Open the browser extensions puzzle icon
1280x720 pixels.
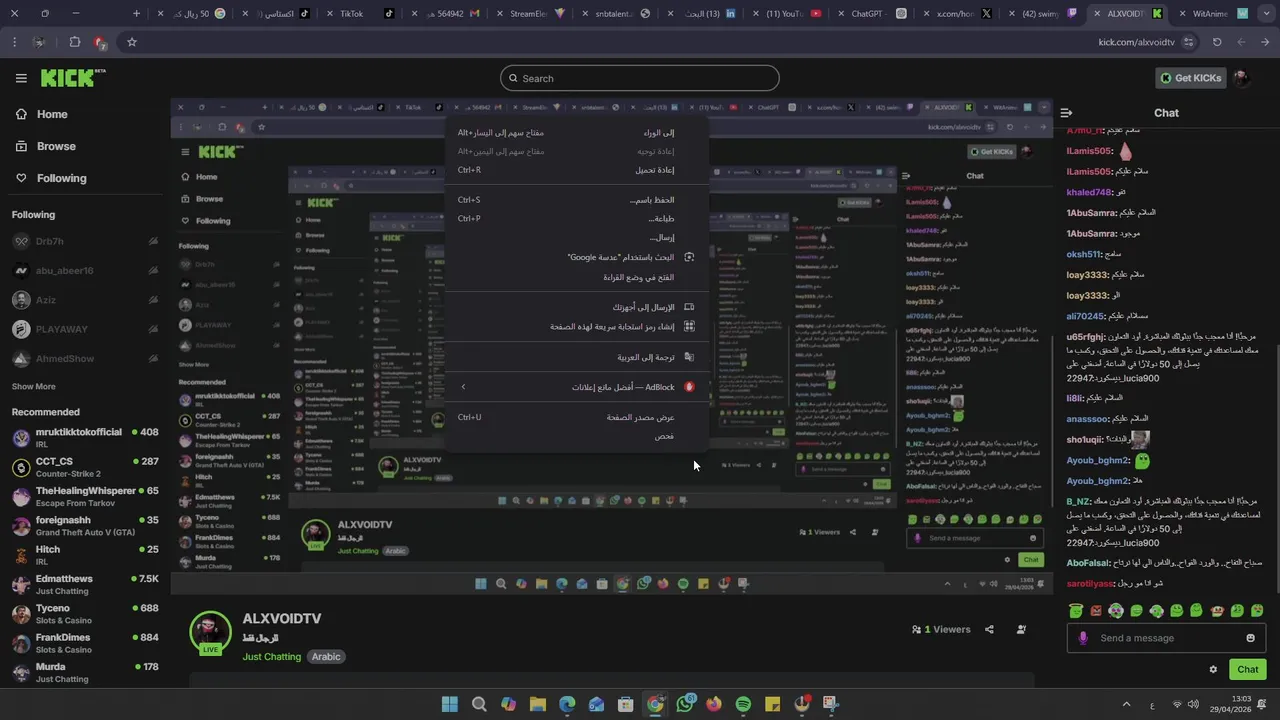point(75,42)
